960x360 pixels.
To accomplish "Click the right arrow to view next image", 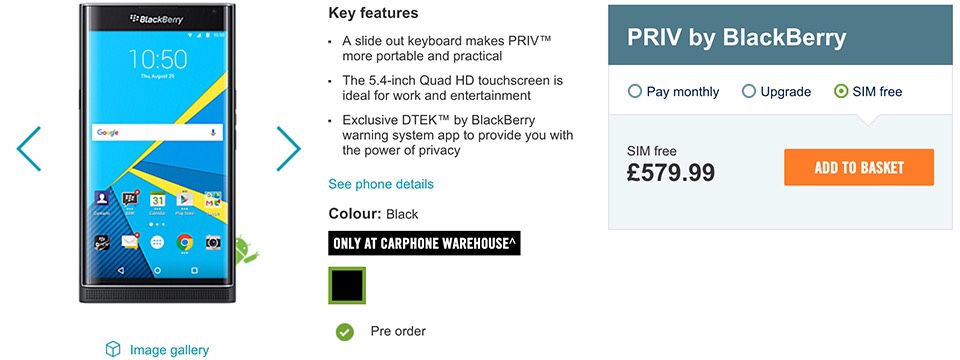I will click(288, 149).
